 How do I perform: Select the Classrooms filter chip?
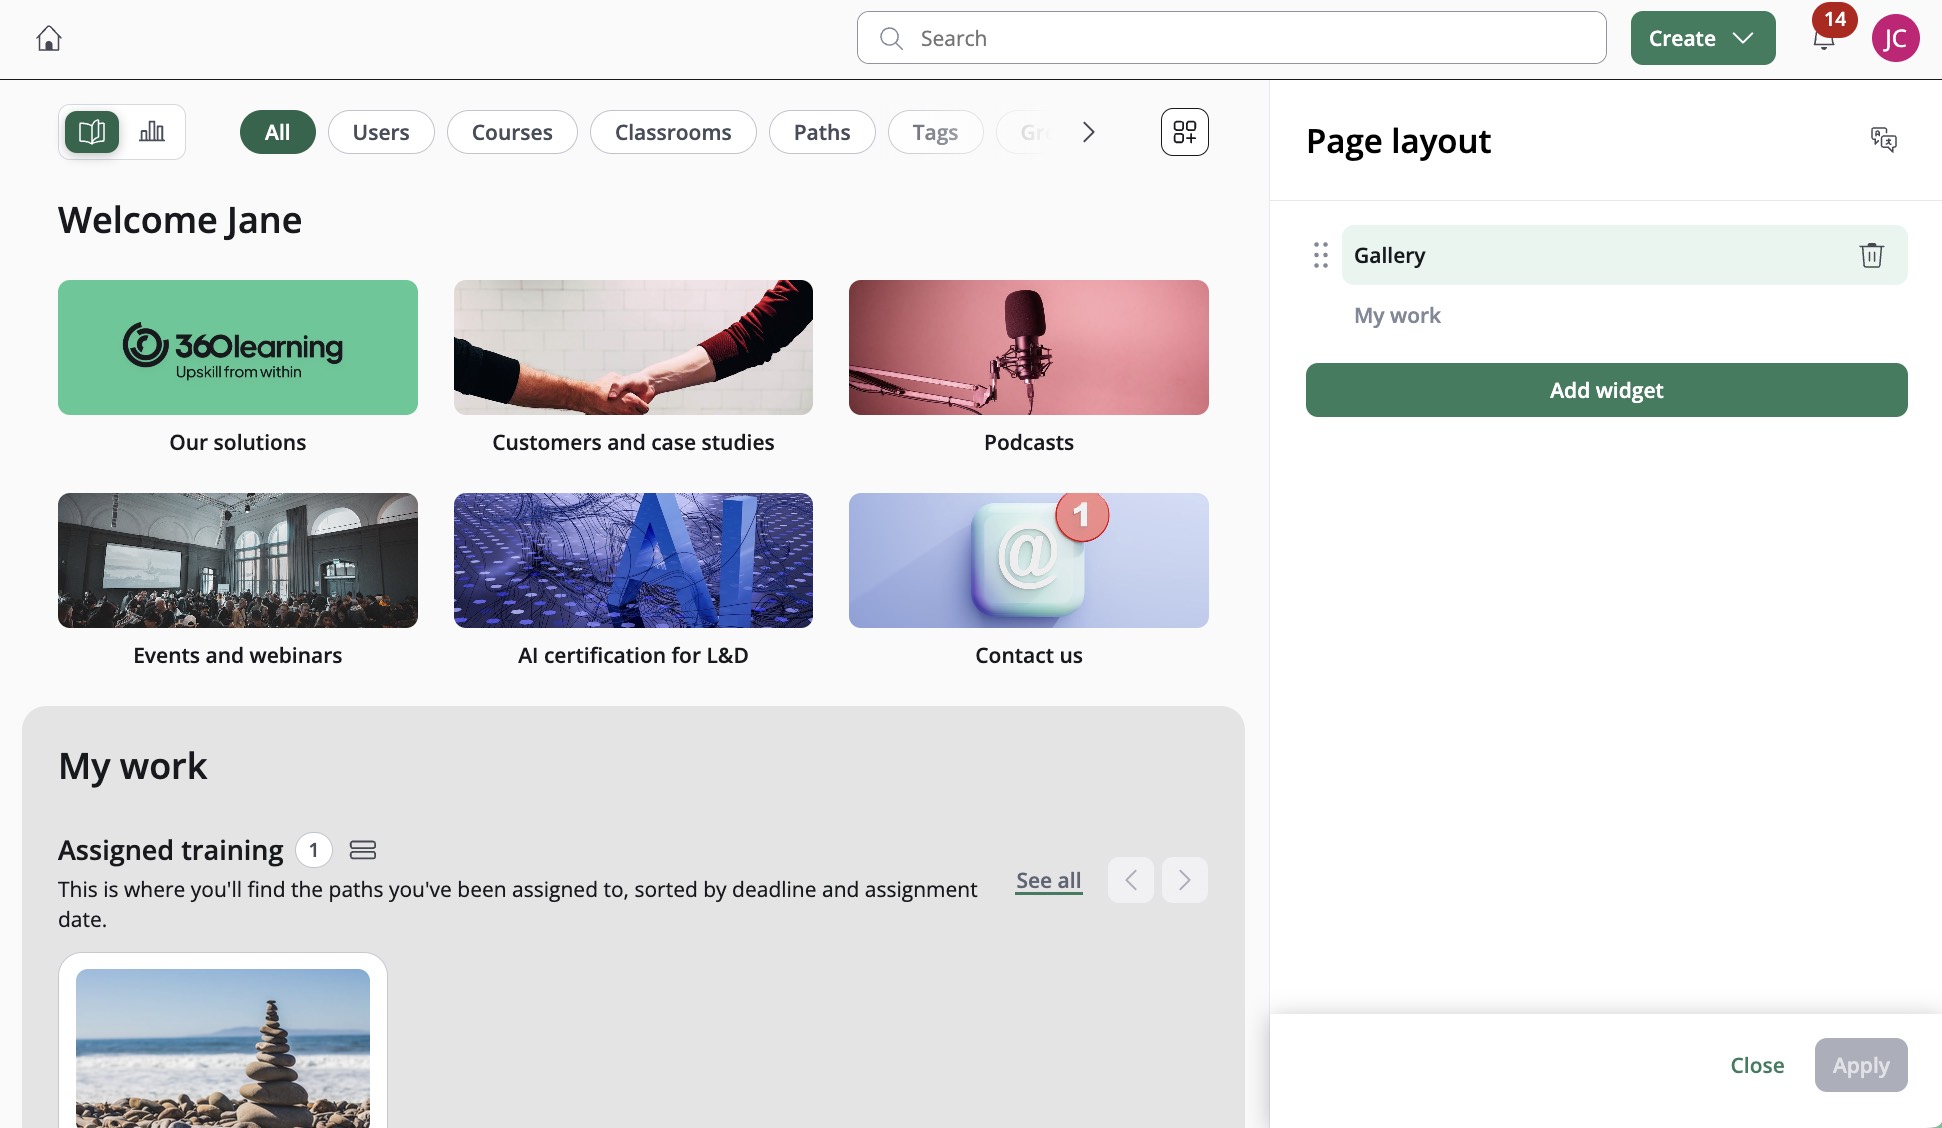pyautogui.click(x=673, y=132)
